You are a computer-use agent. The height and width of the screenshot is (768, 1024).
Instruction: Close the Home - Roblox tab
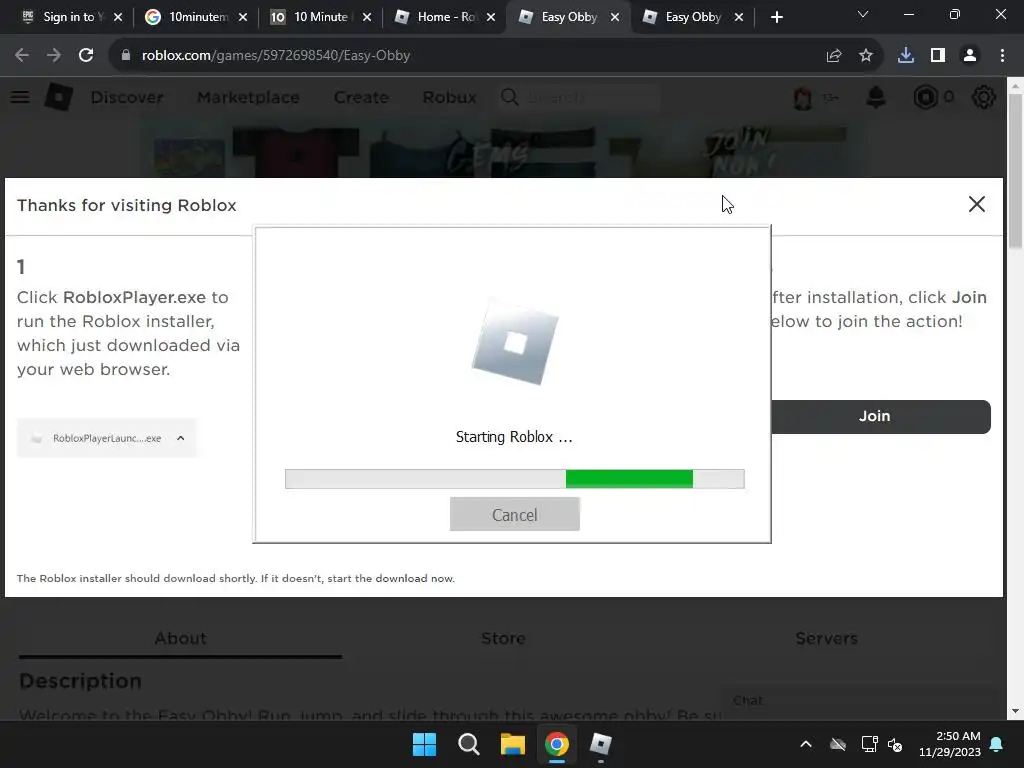(490, 18)
